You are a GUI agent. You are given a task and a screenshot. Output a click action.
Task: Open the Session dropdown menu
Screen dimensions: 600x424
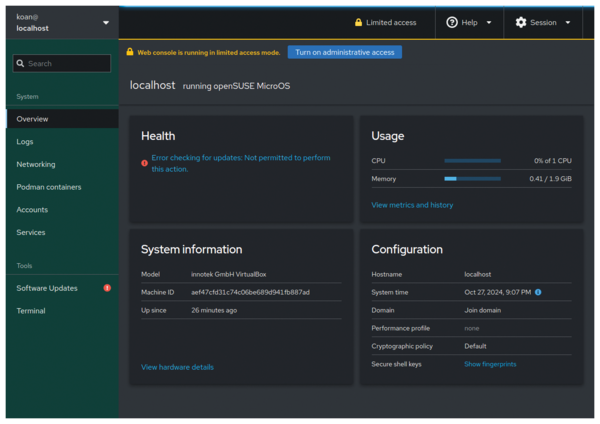[x=544, y=22]
